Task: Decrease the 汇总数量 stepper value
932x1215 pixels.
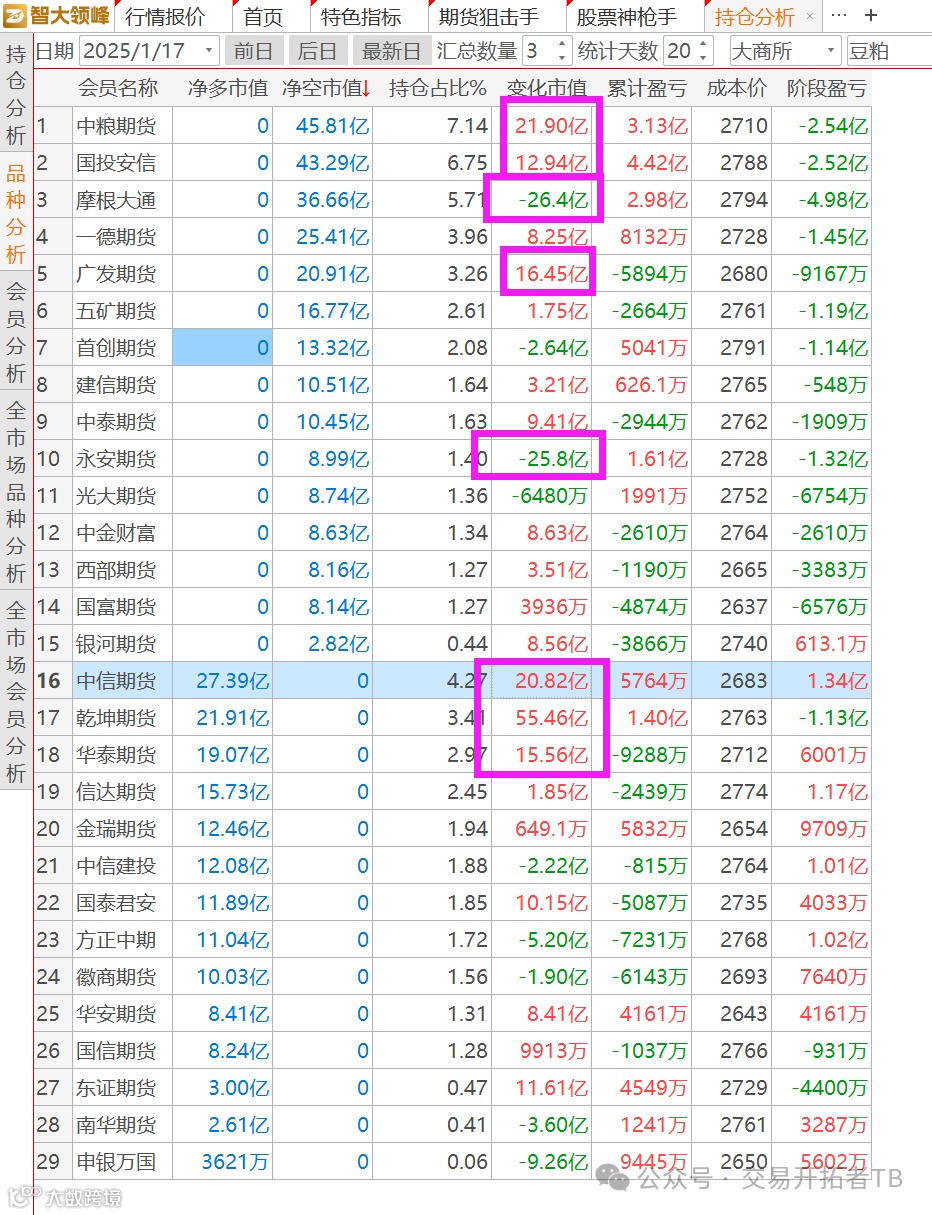Action: click(562, 57)
